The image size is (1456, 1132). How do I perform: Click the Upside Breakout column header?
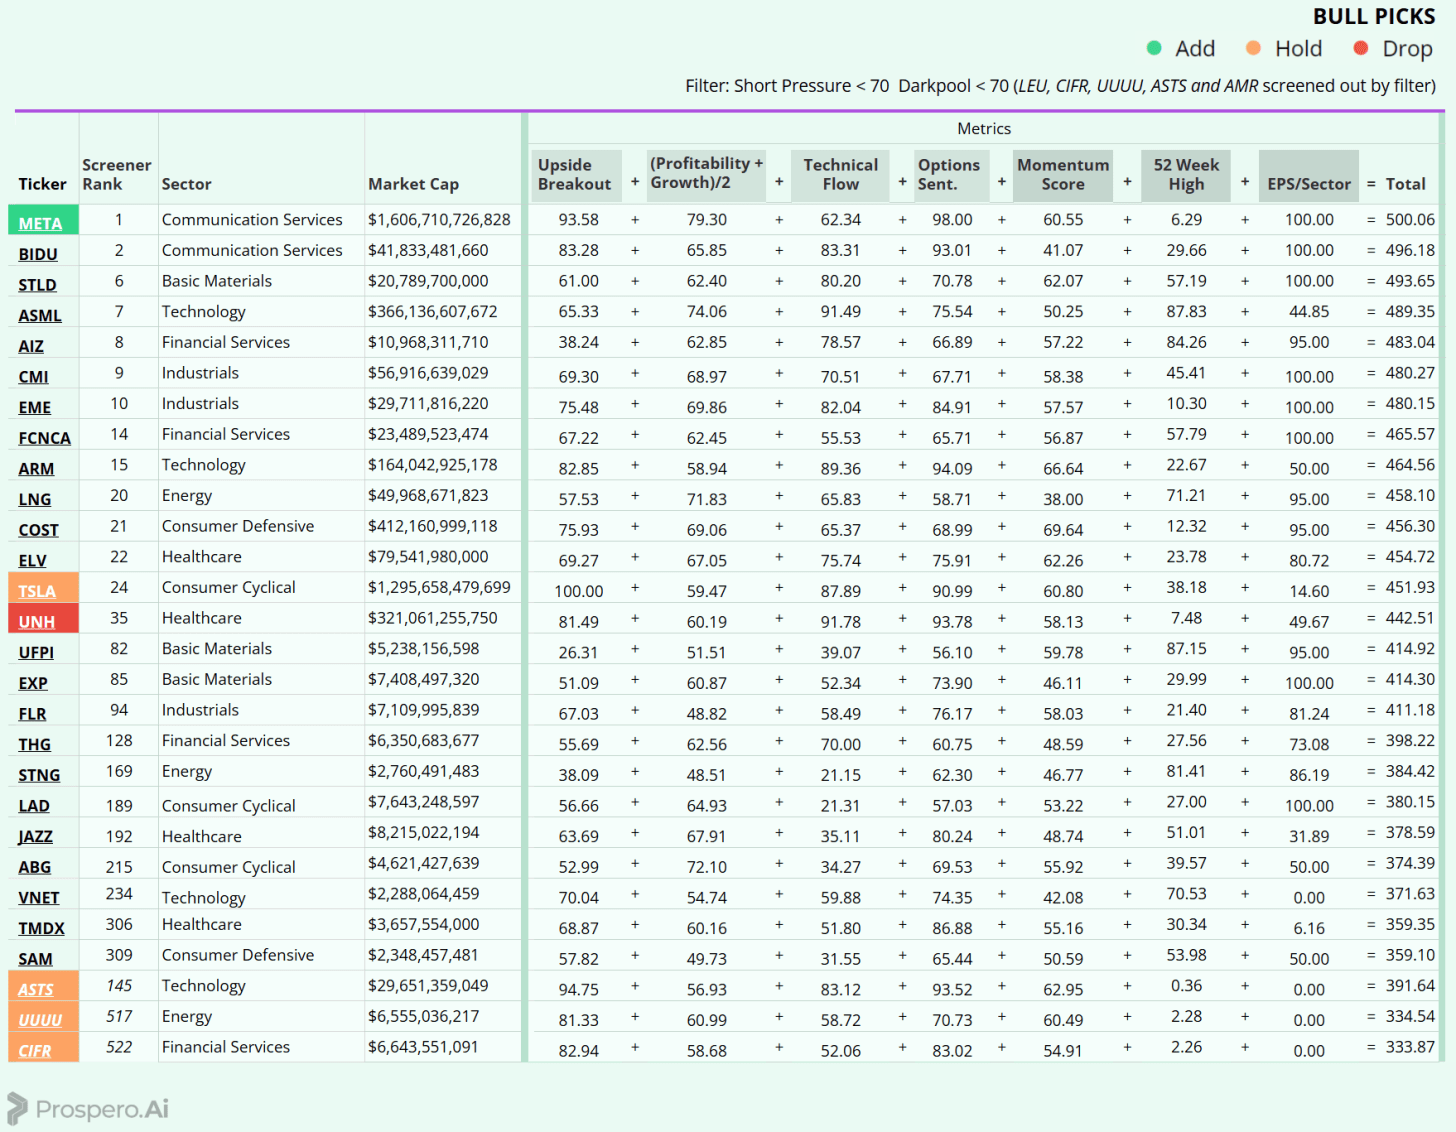[574, 174]
